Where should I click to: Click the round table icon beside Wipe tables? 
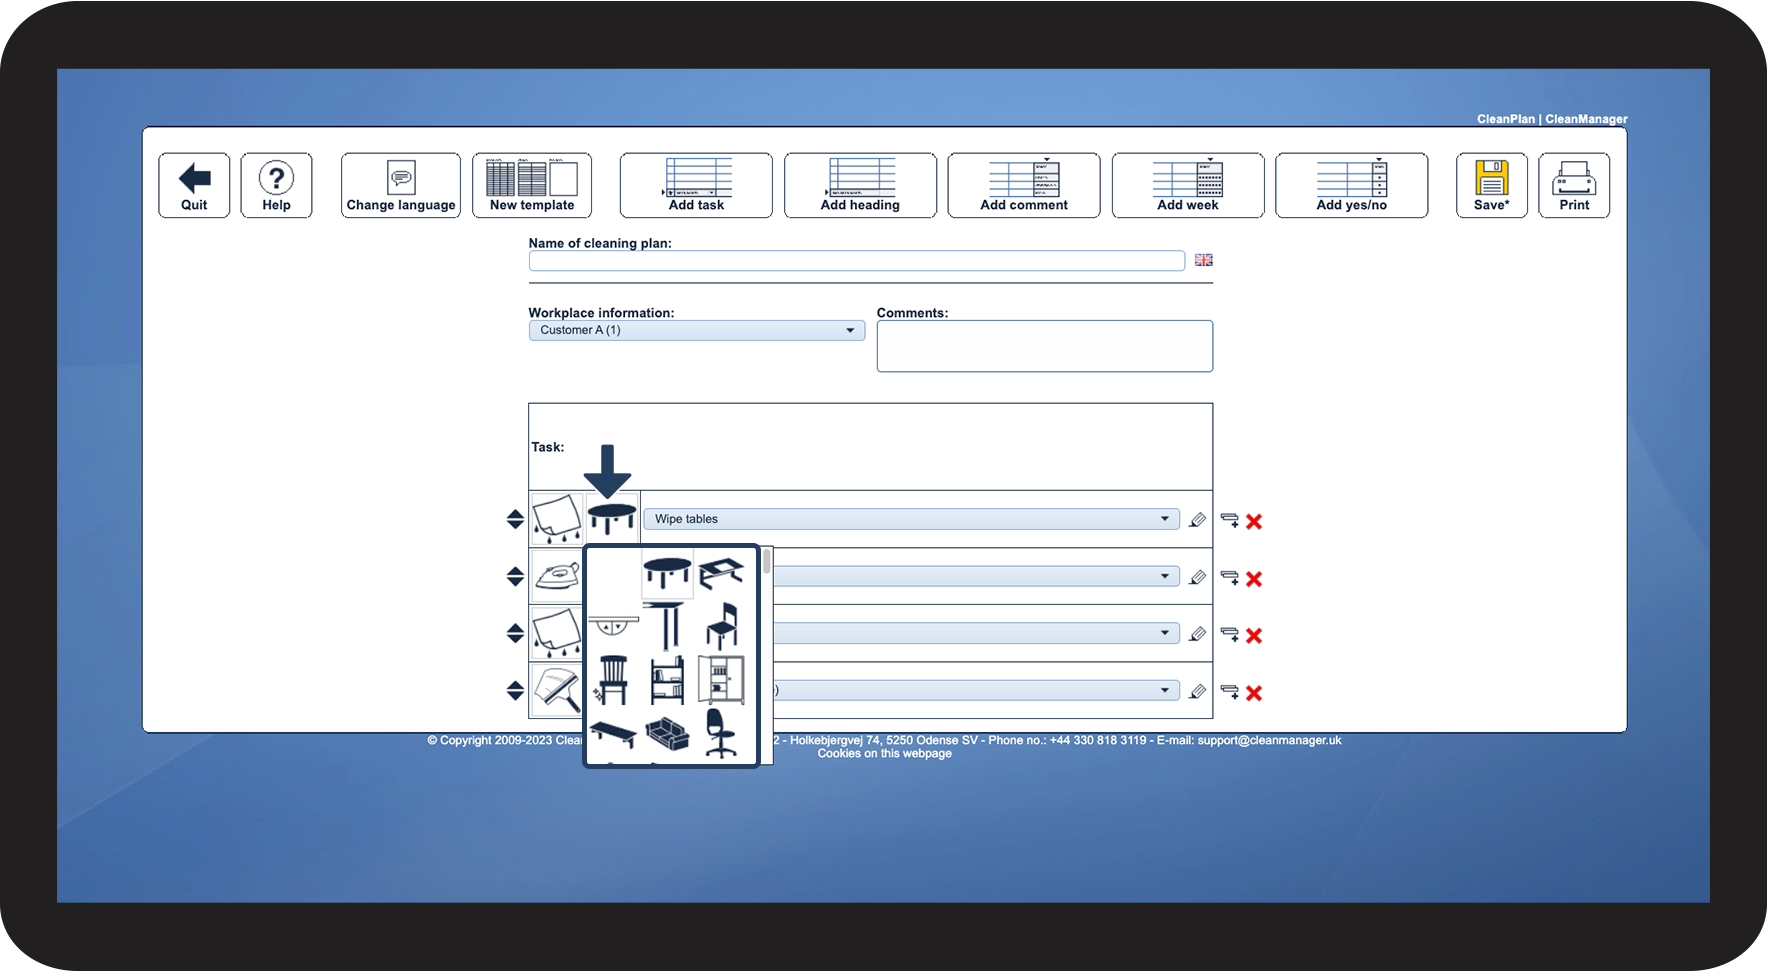point(612,519)
